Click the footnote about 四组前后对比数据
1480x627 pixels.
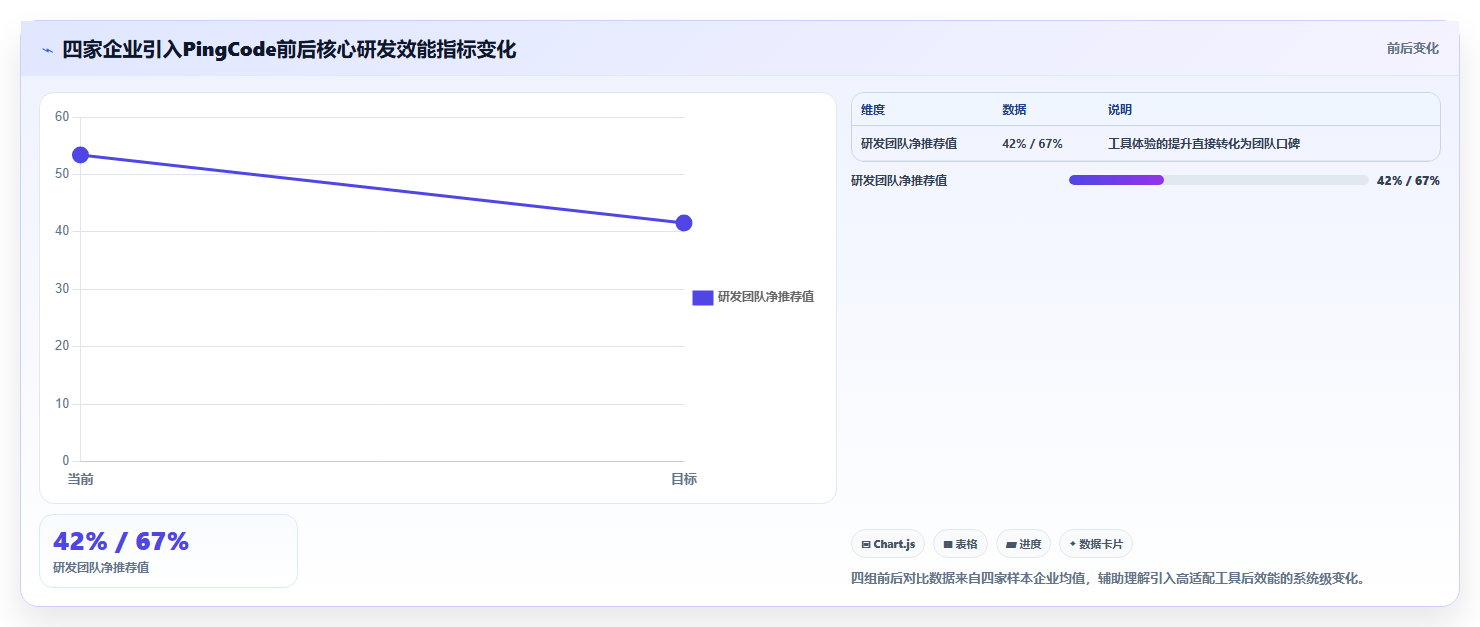[1108, 578]
